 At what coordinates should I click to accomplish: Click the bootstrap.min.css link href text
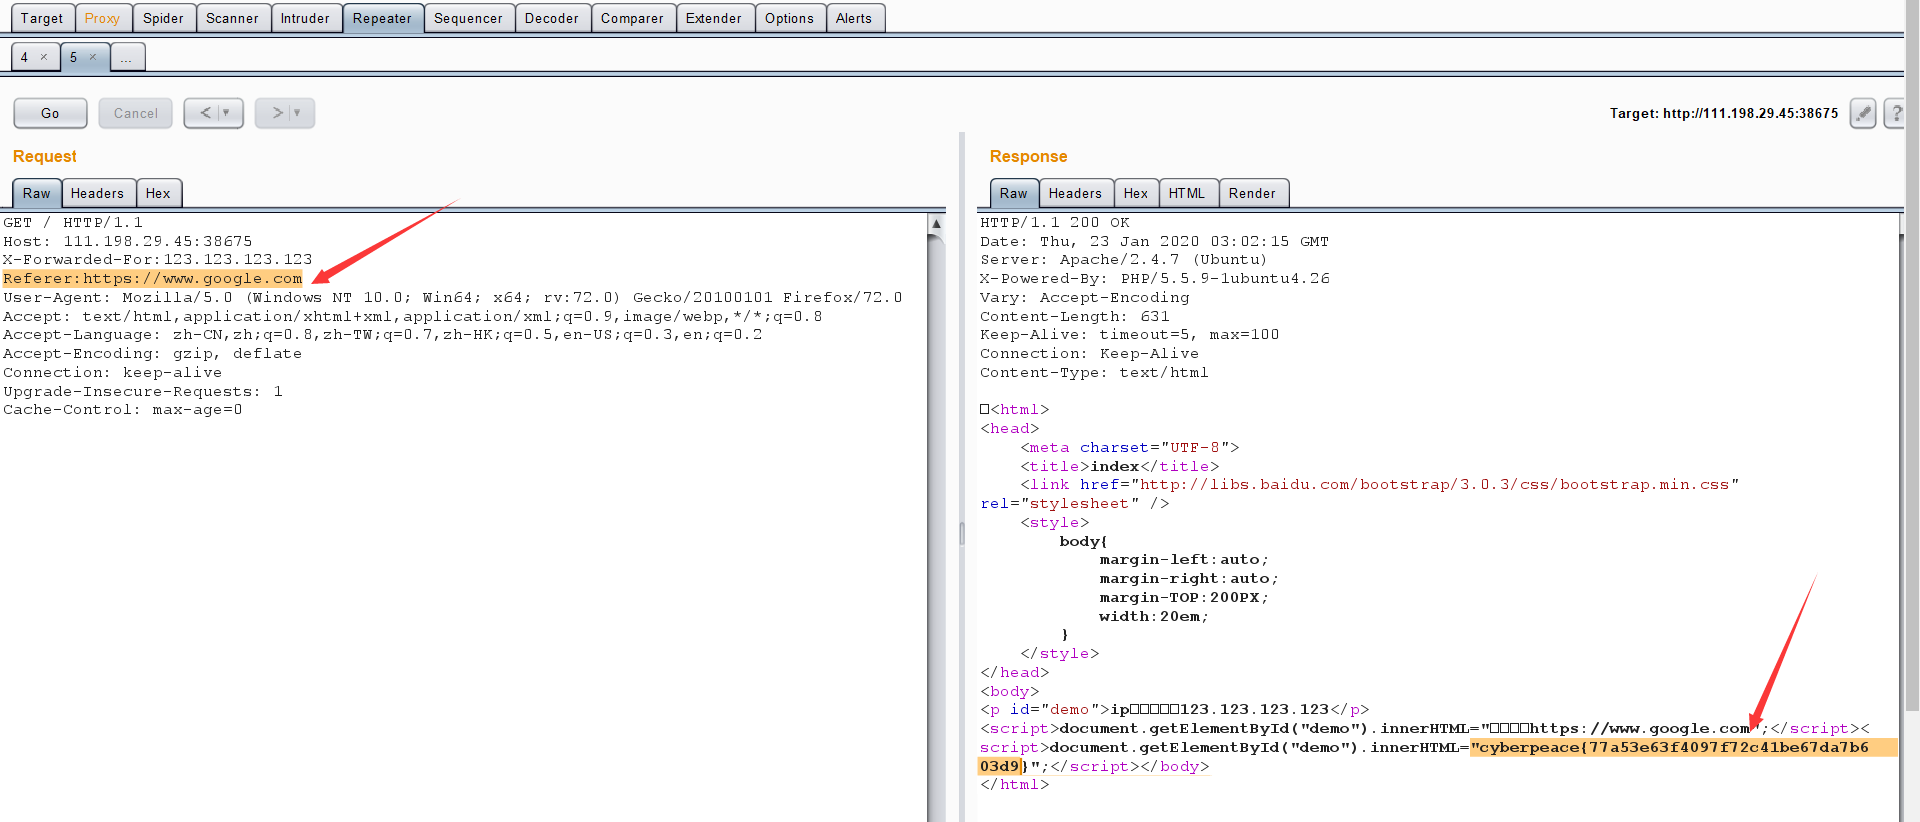coord(1435,485)
